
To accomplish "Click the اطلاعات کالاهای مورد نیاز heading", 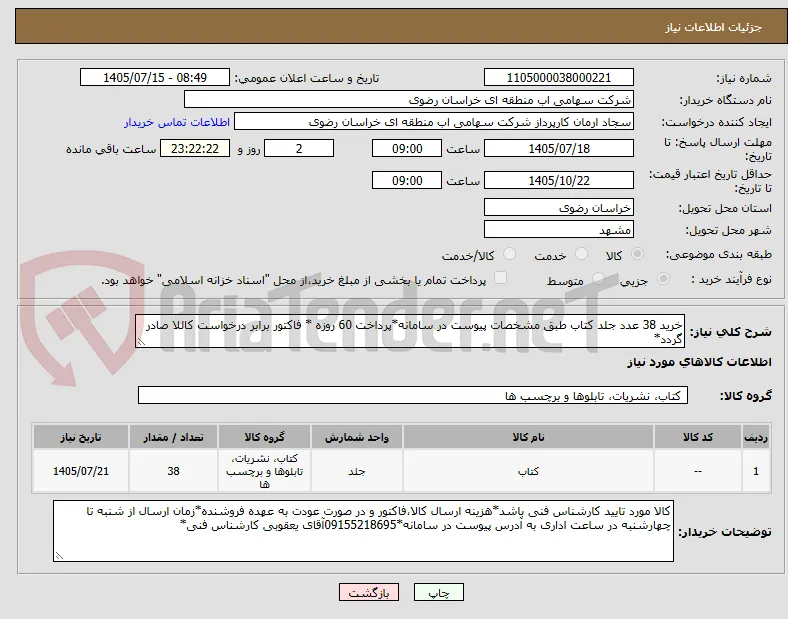I will click(699, 362).
